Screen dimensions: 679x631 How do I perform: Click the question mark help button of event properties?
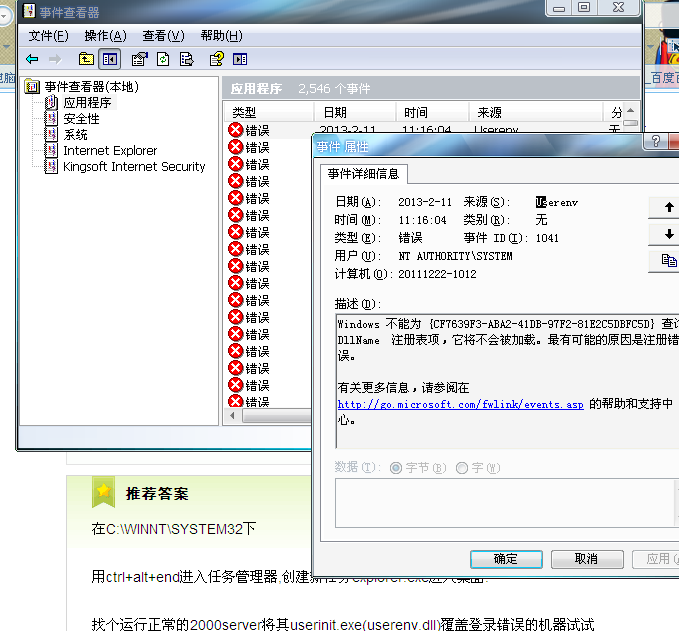coord(656,141)
